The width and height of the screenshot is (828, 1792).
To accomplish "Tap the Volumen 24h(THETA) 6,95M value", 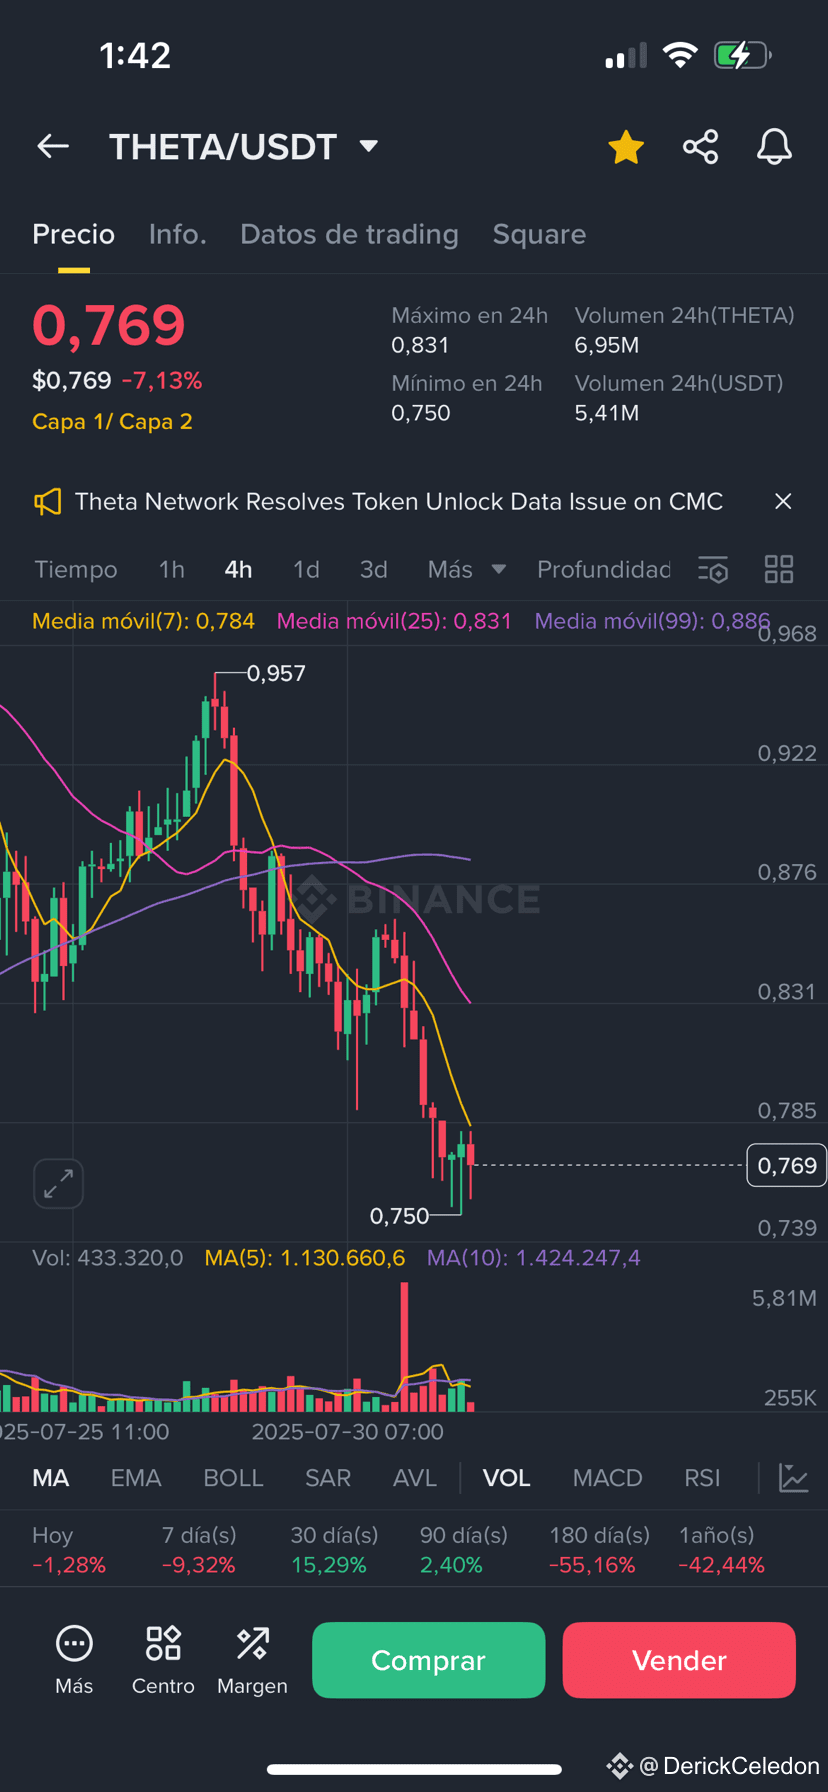I will click(607, 346).
